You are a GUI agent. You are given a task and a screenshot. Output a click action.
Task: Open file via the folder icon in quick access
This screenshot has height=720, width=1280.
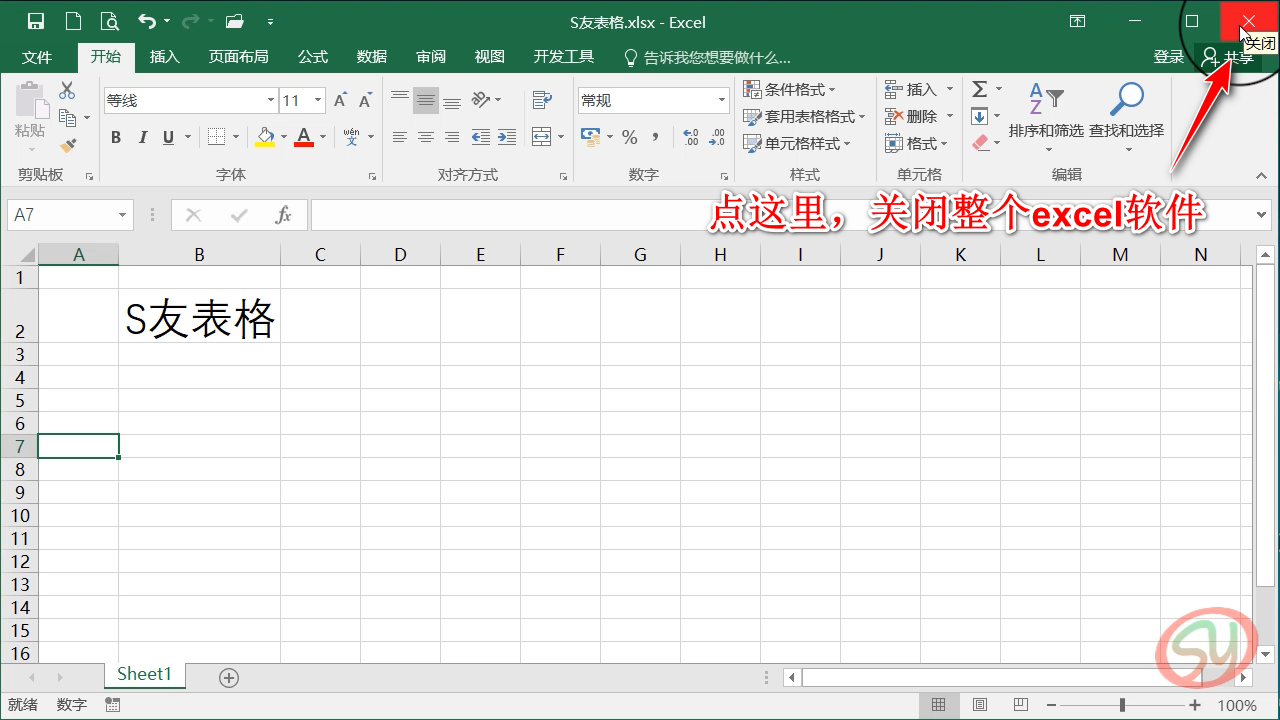[234, 21]
